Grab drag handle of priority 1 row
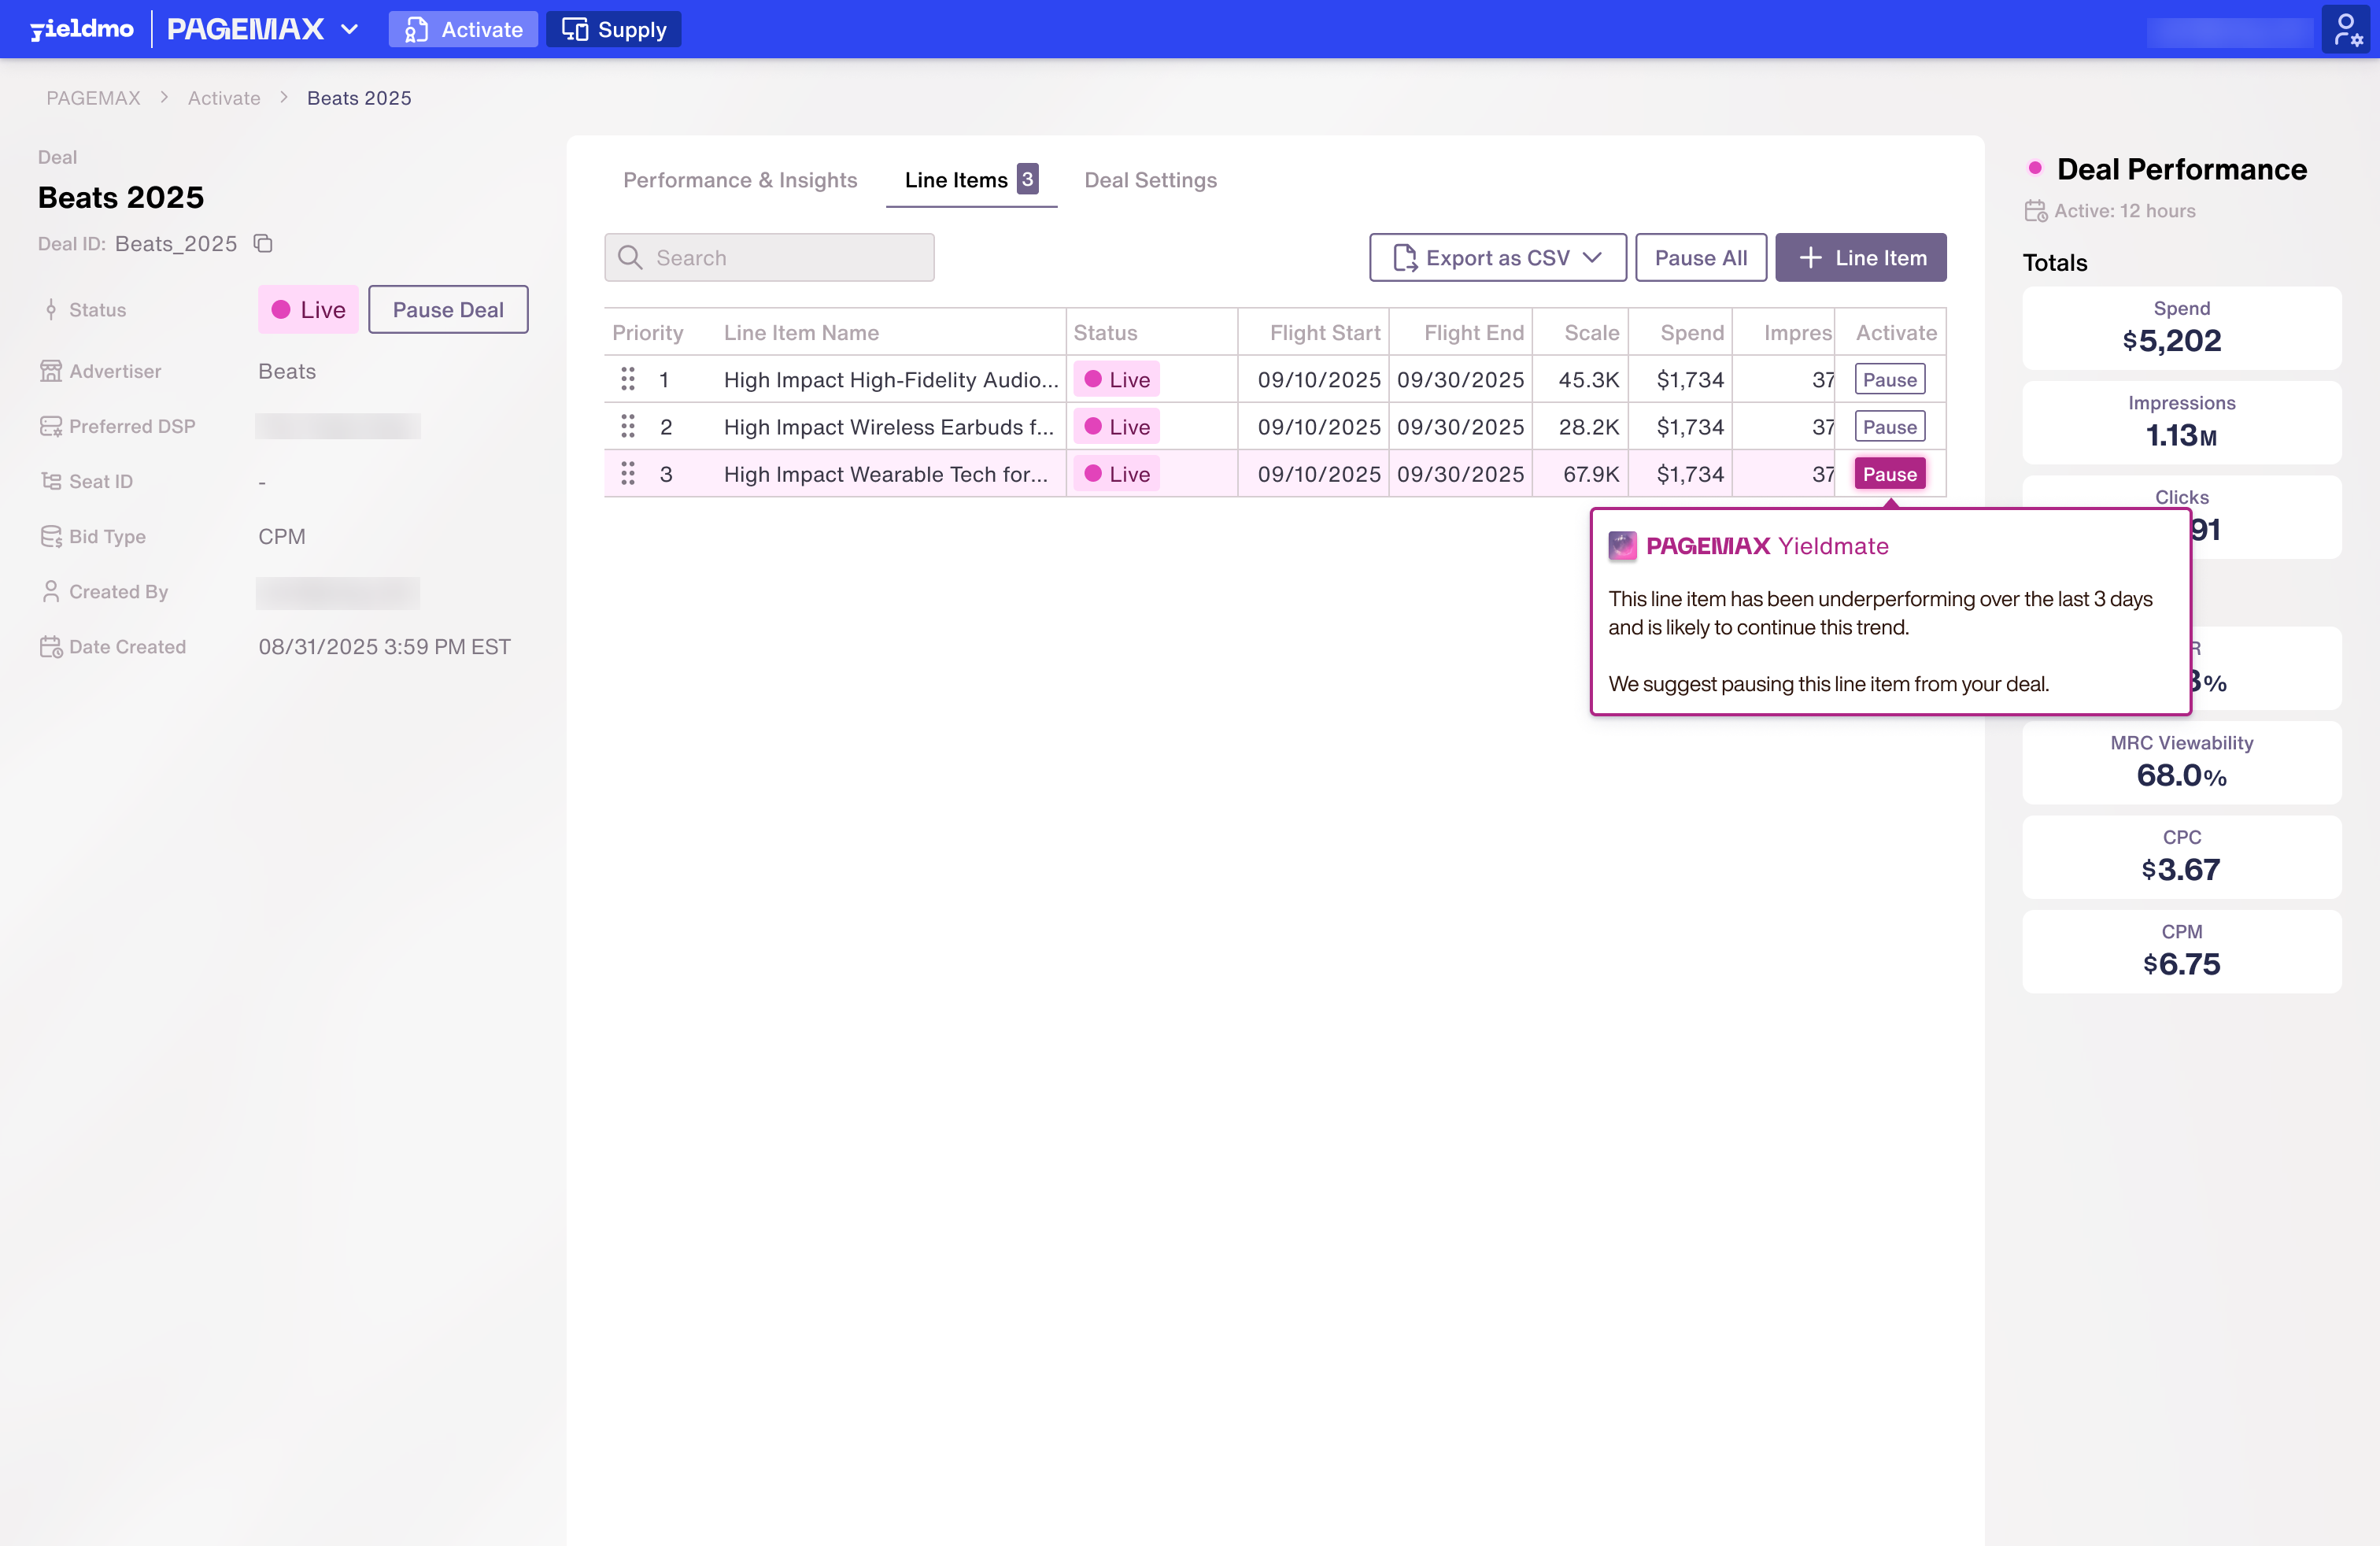The height and width of the screenshot is (1546, 2380). pos(627,379)
